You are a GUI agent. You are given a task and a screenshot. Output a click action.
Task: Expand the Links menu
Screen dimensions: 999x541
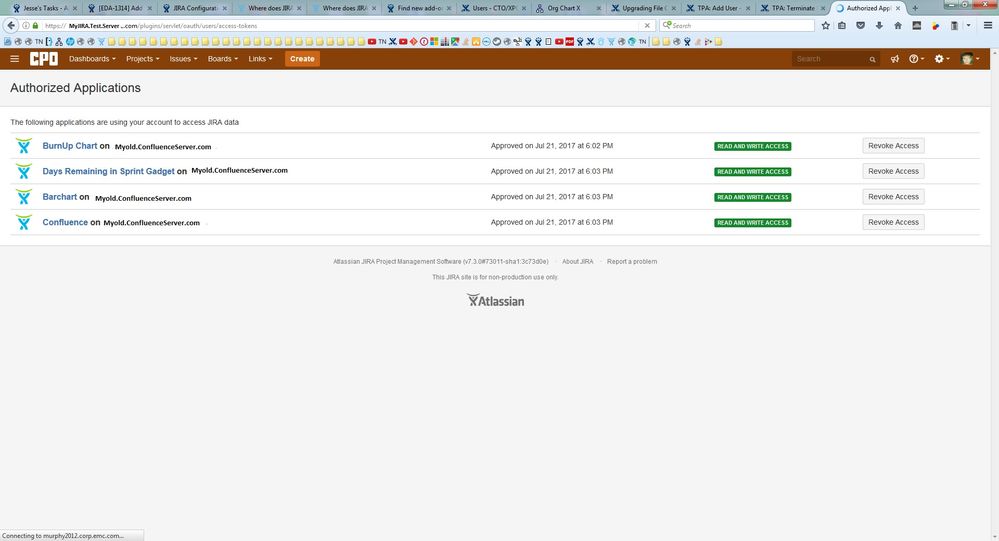click(260, 59)
